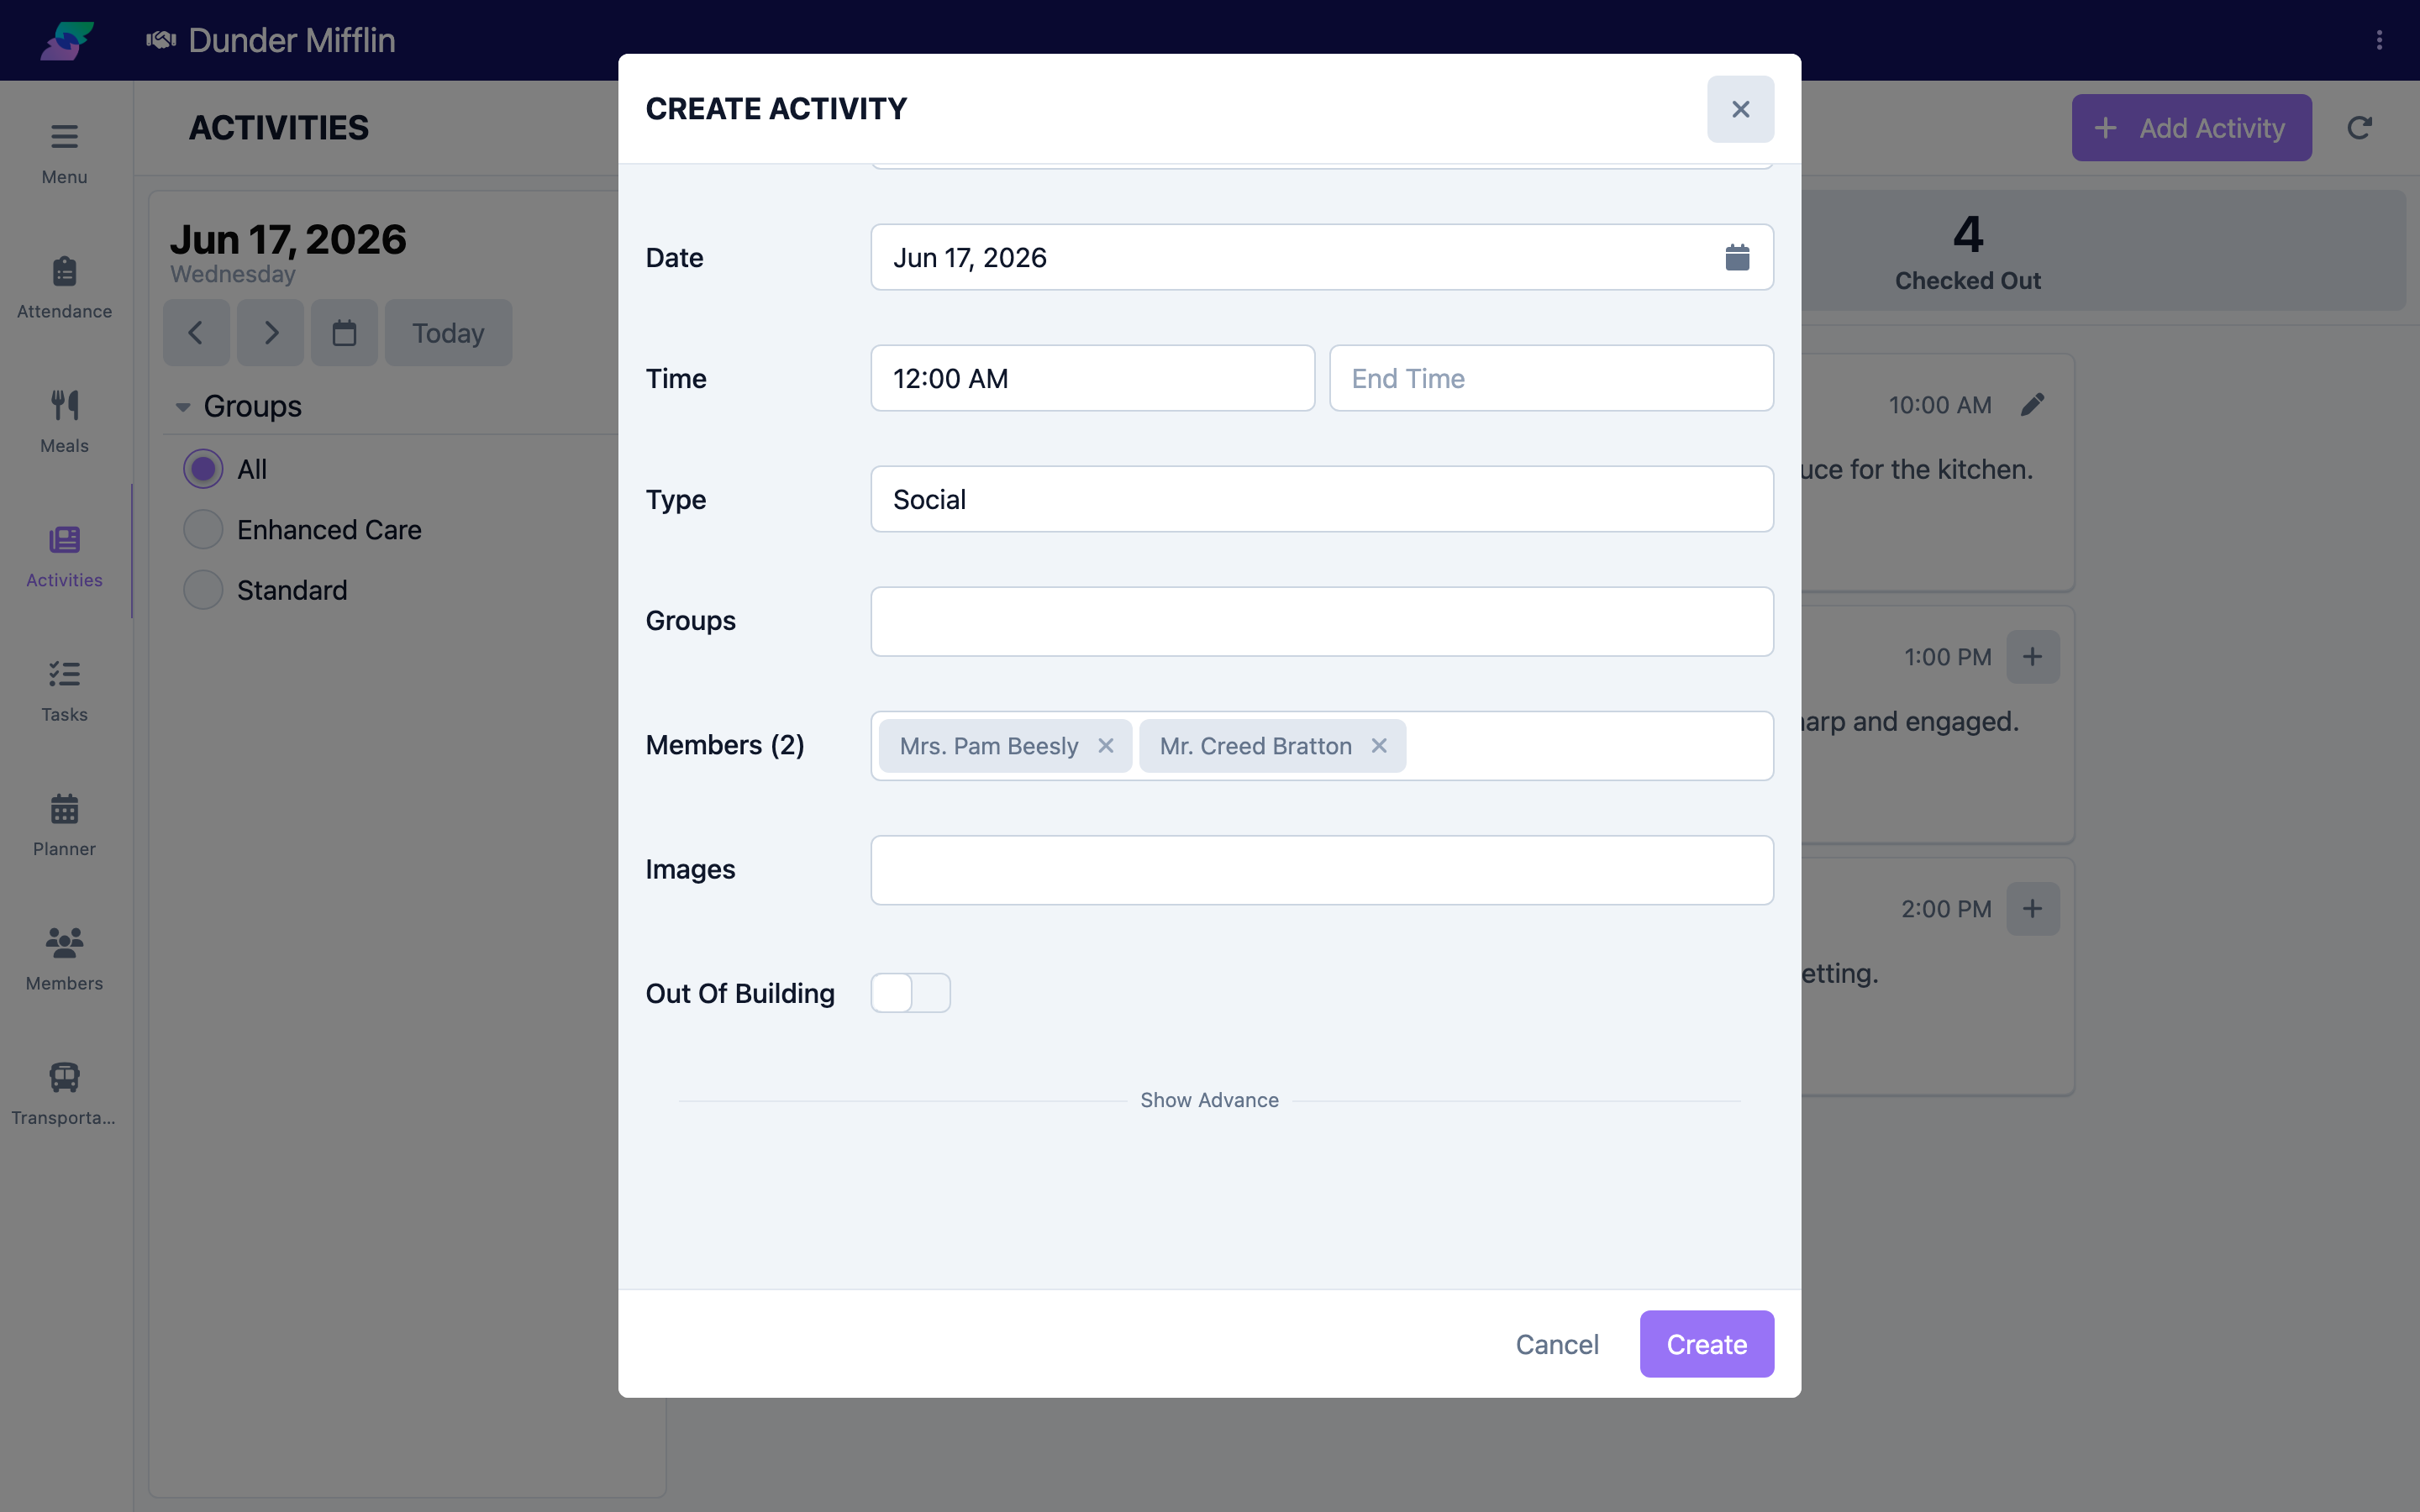
Task: Open the Groups selection field in dialog
Action: (x=1322, y=621)
